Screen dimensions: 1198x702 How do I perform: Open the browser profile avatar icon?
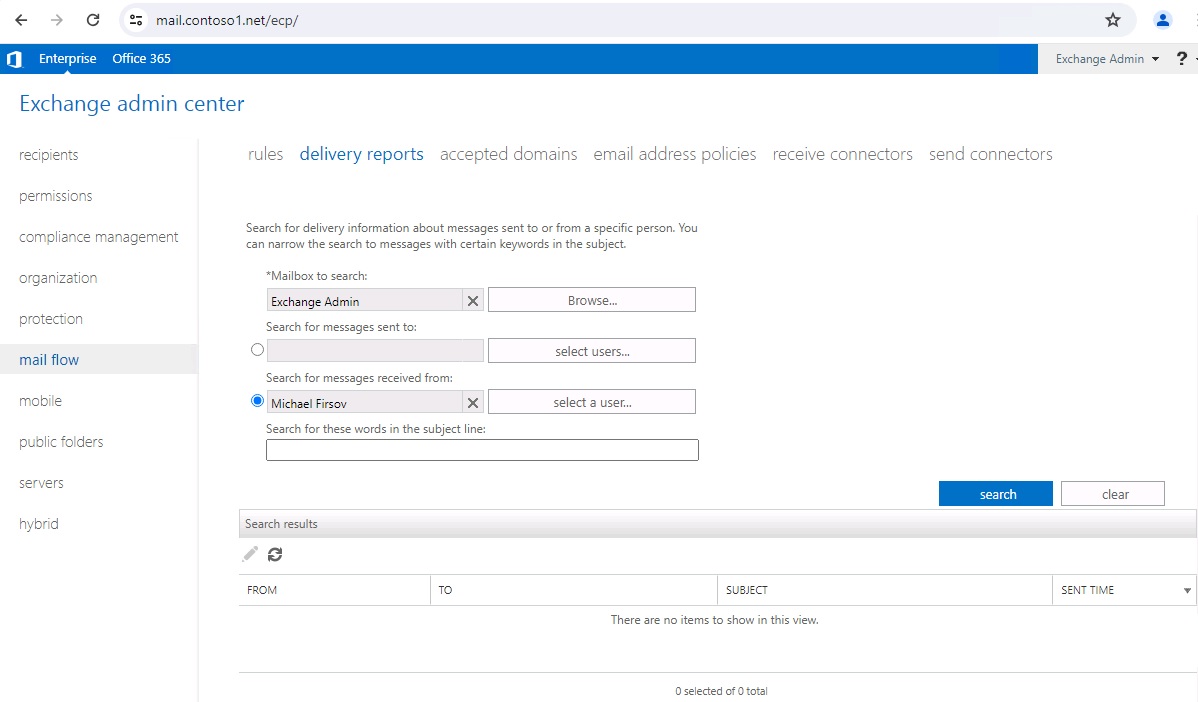(1162, 19)
